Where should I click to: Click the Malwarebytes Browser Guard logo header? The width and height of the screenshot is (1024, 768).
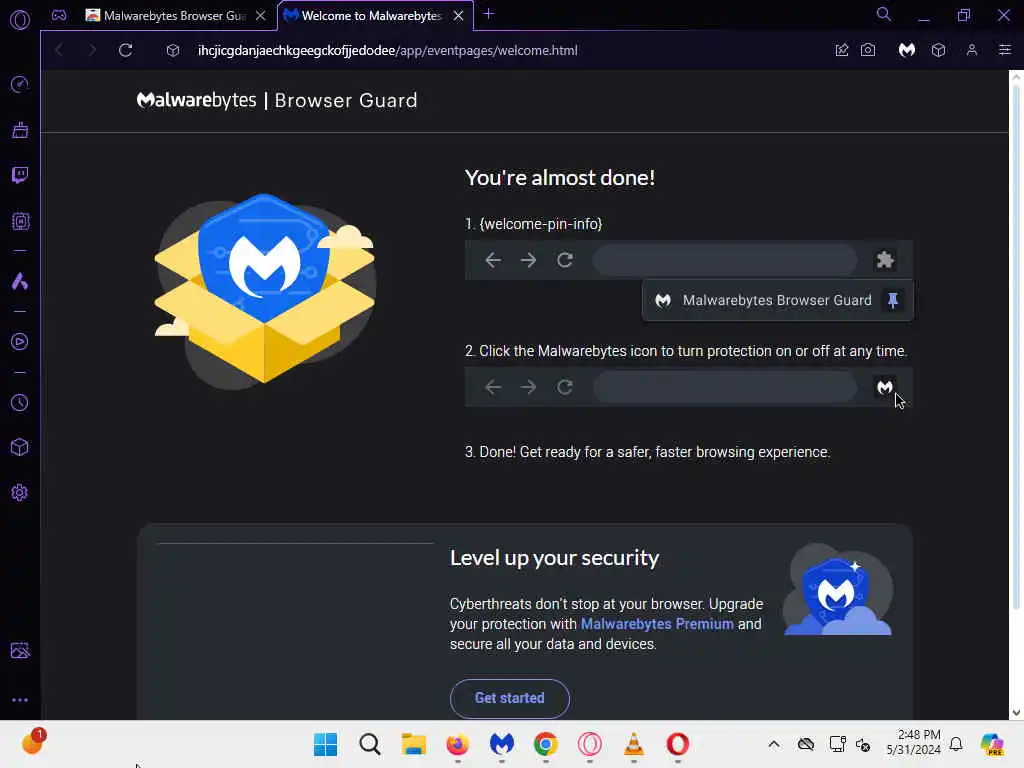277,101
